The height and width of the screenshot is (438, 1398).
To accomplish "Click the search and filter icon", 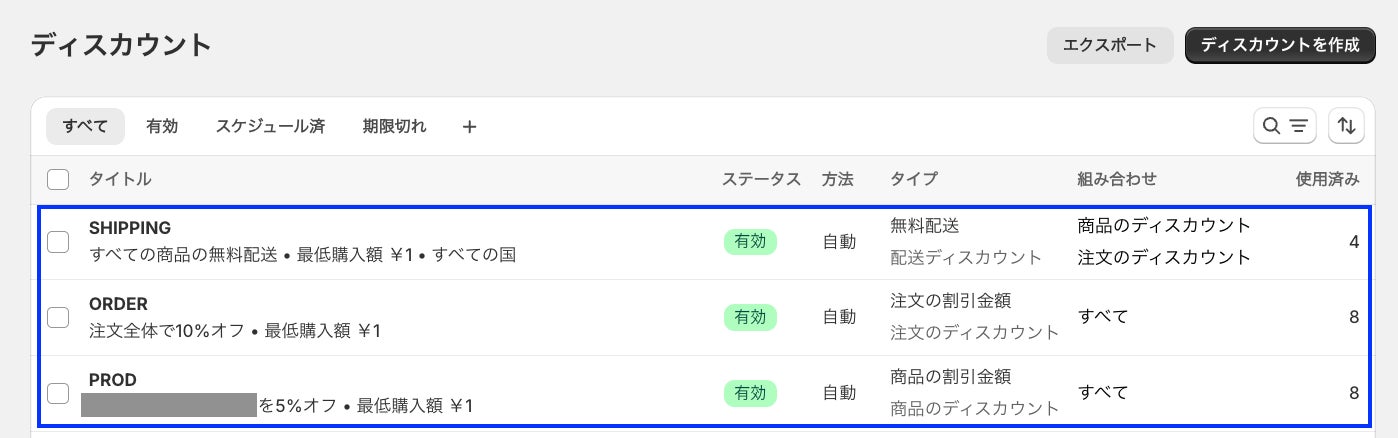I will (x=1284, y=126).
